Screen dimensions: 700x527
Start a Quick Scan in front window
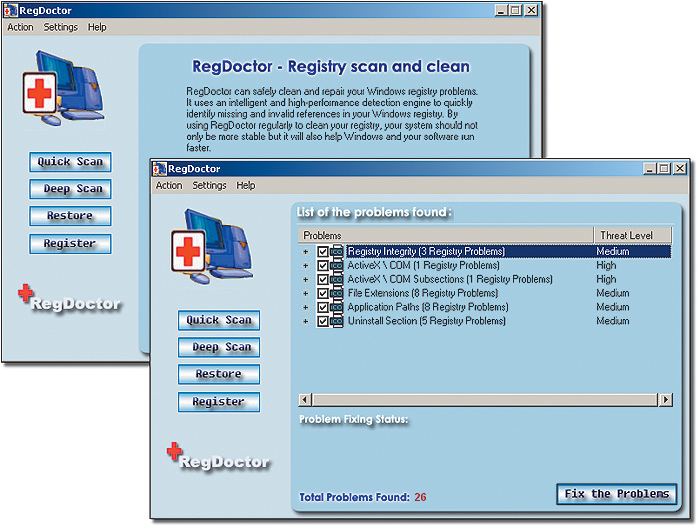click(x=219, y=320)
